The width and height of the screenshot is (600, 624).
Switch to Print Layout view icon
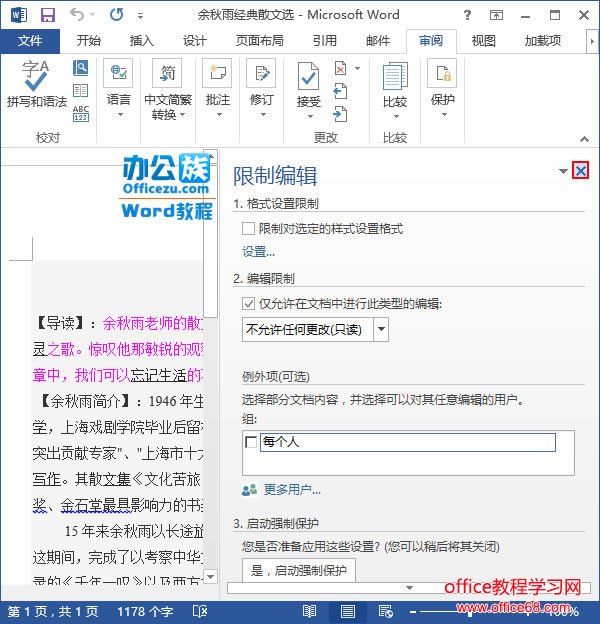[x=348, y=611]
